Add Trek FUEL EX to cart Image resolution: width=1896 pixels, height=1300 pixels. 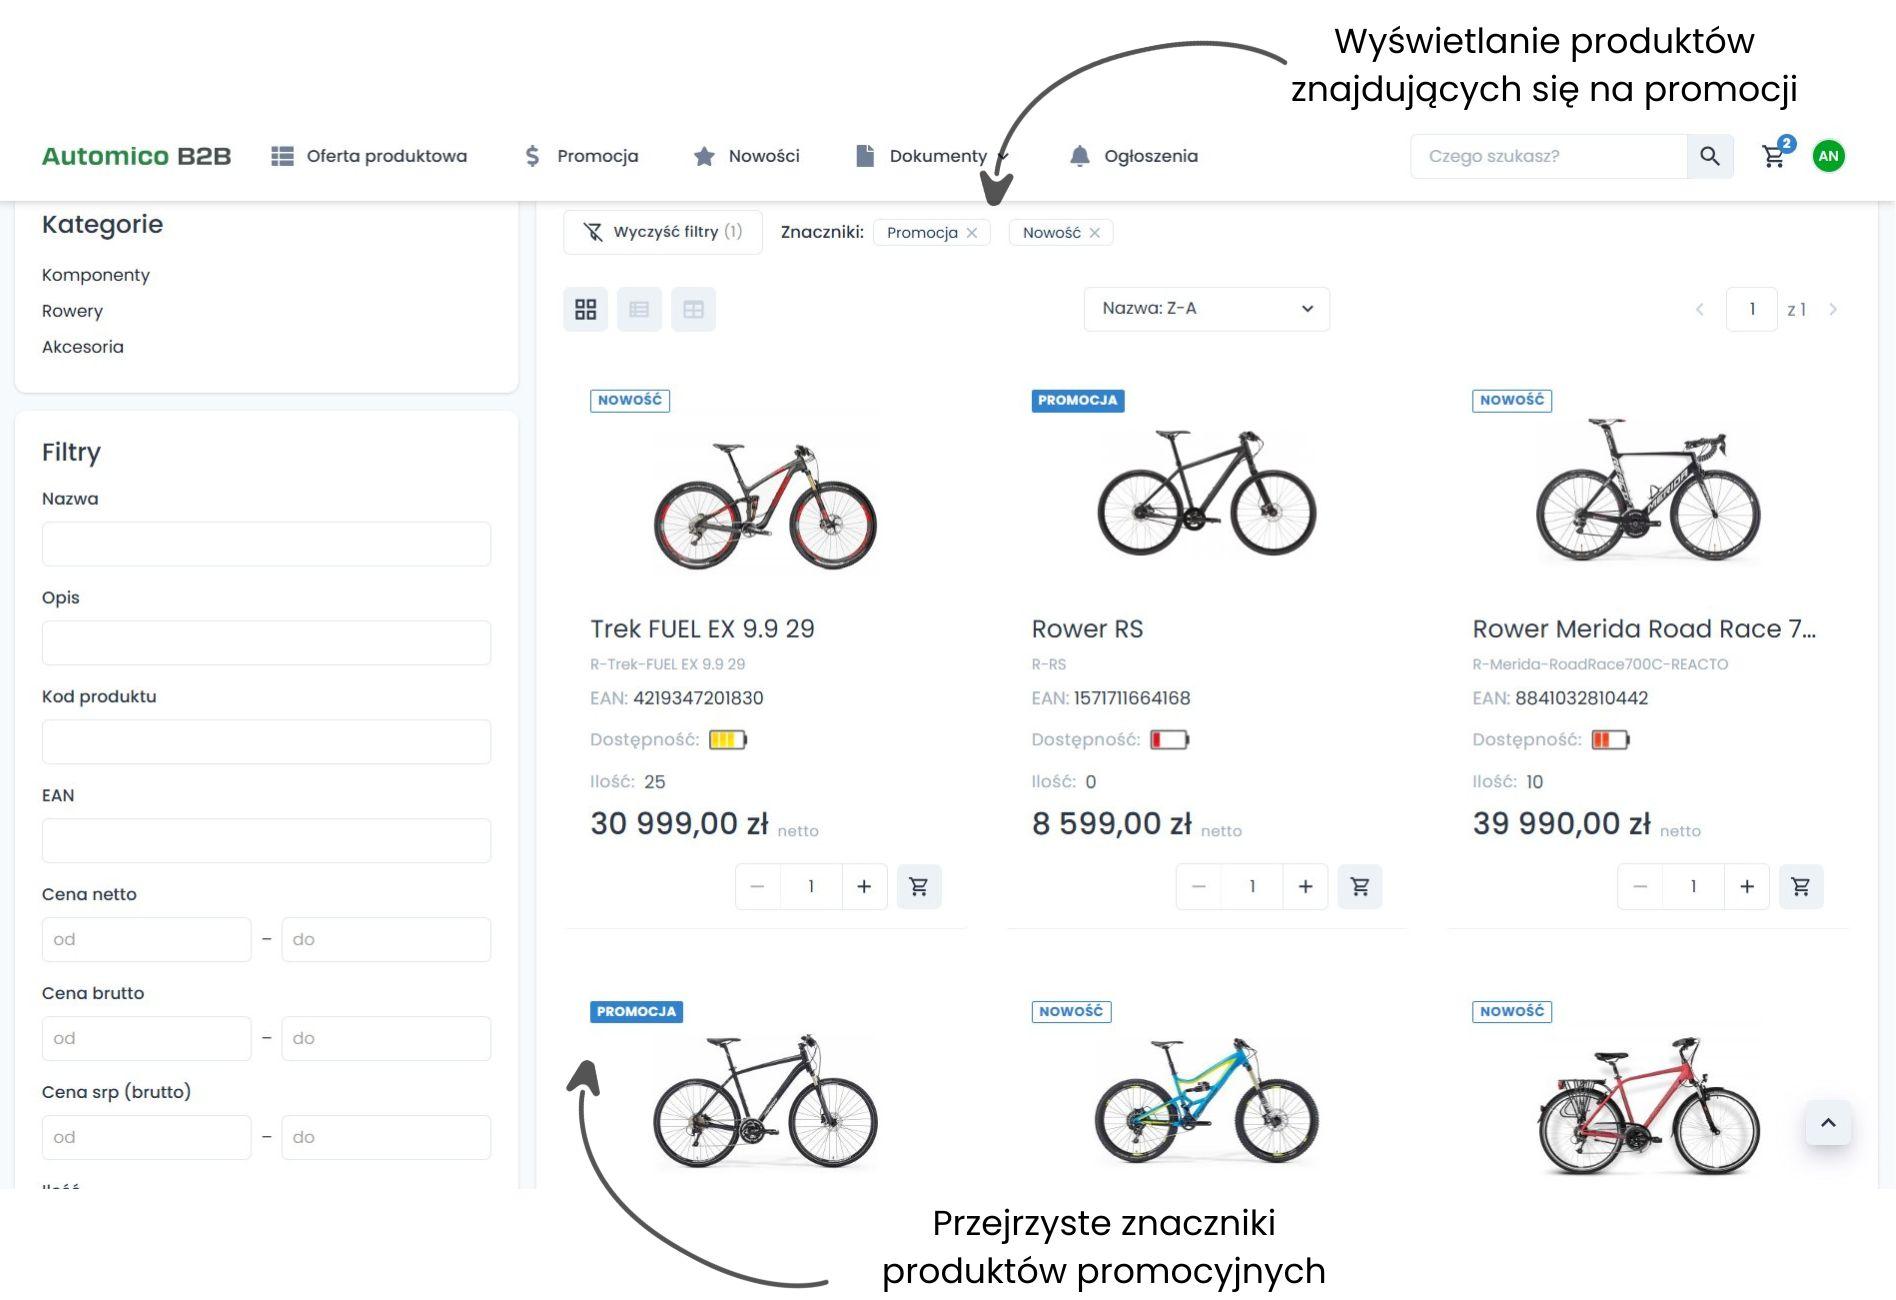[918, 886]
